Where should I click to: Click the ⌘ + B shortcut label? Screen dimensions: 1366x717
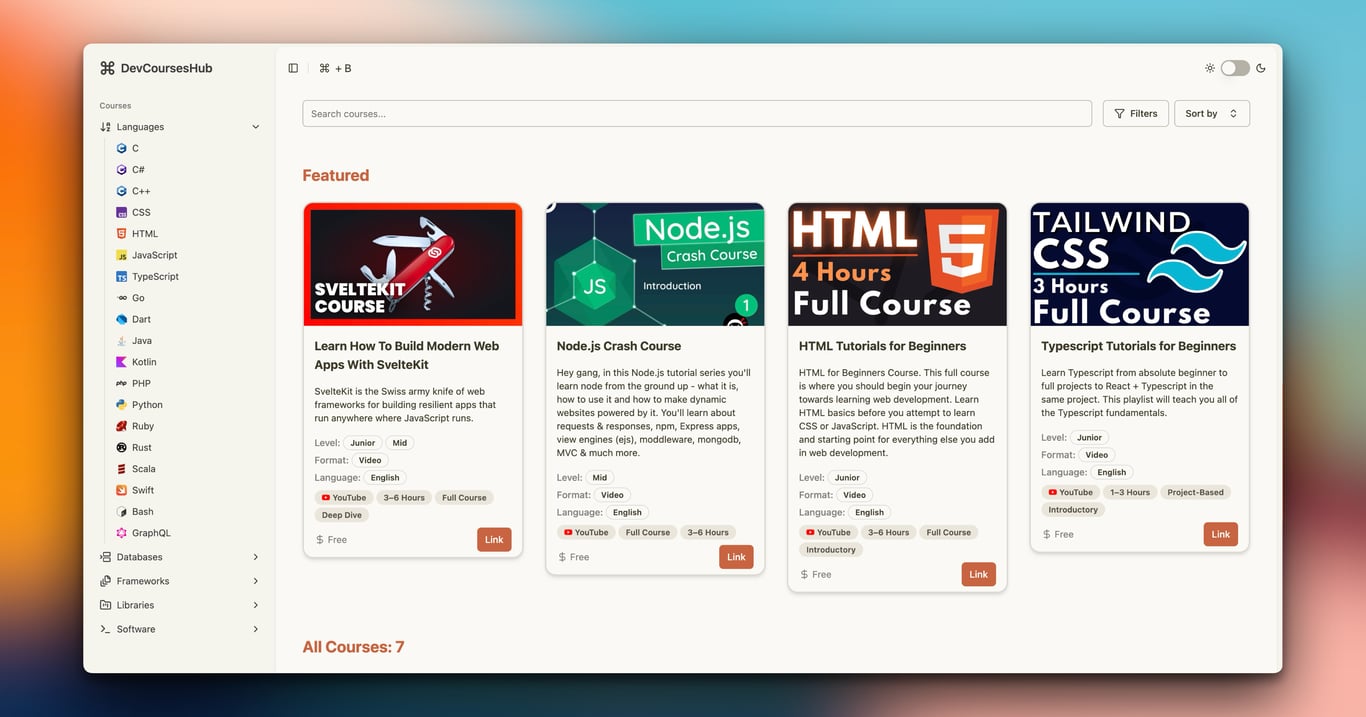click(x=335, y=68)
